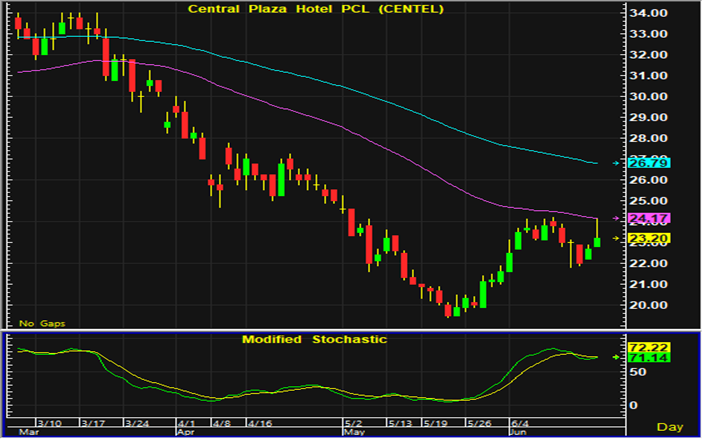Viewport: 703px width, 439px height.
Task: Click the 33.00 price axis label
Action: (648, 34)
